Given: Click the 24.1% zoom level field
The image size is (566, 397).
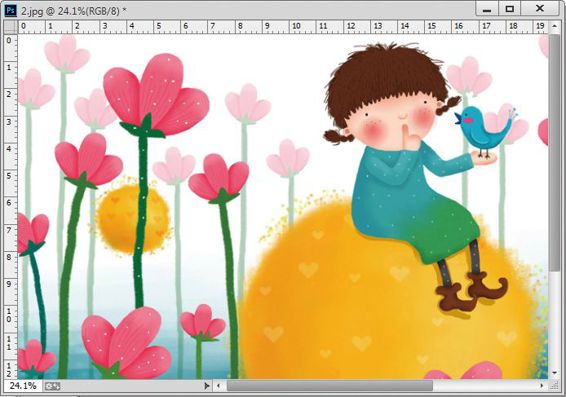Looking at the screenshot, I should [23, 385].
